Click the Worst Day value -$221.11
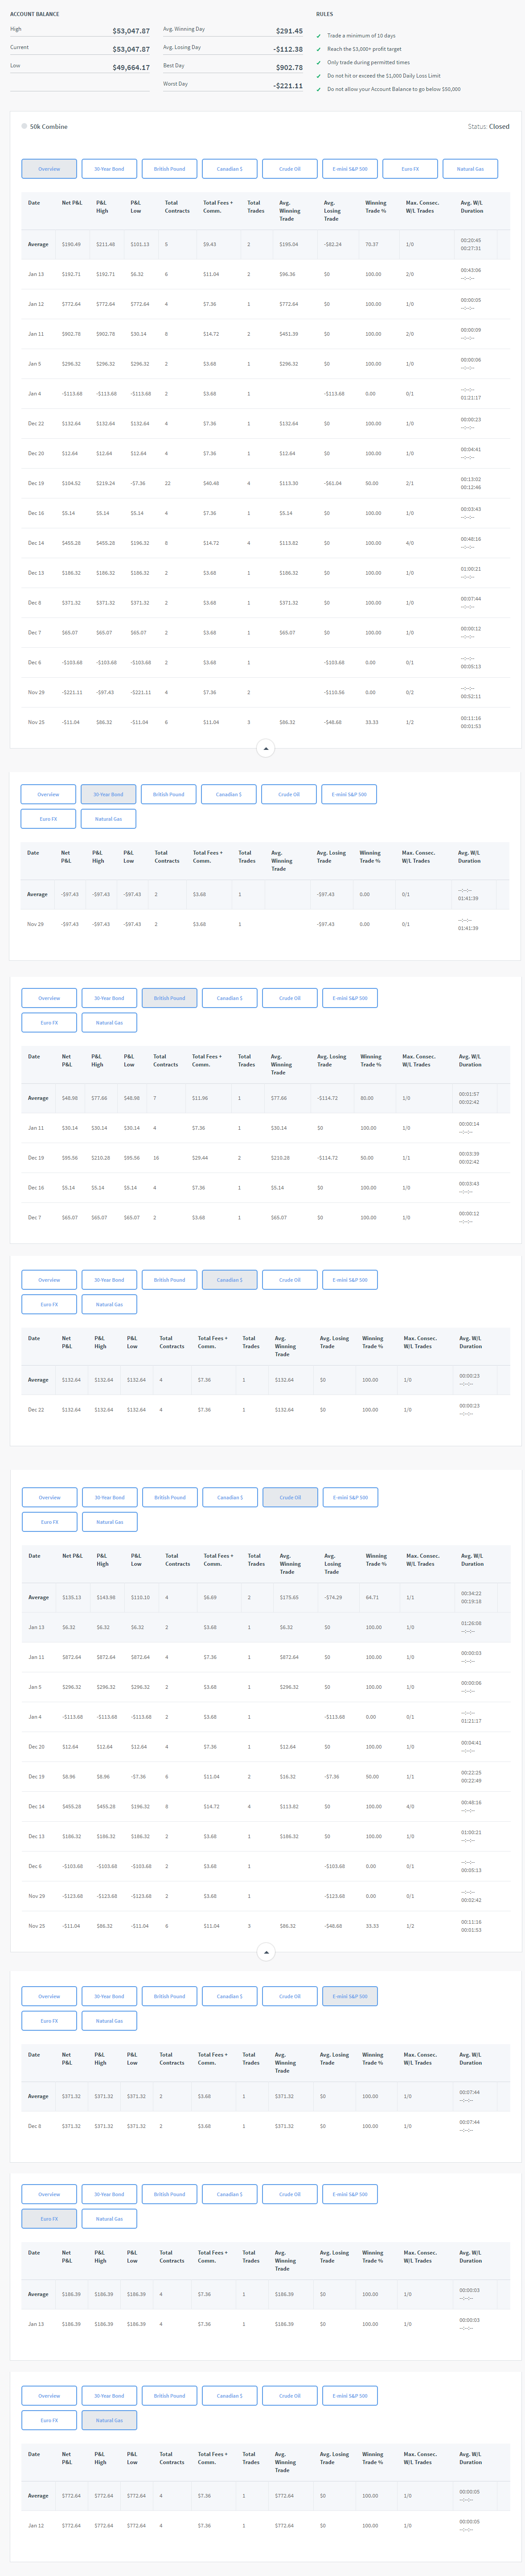 coord(288,86)
